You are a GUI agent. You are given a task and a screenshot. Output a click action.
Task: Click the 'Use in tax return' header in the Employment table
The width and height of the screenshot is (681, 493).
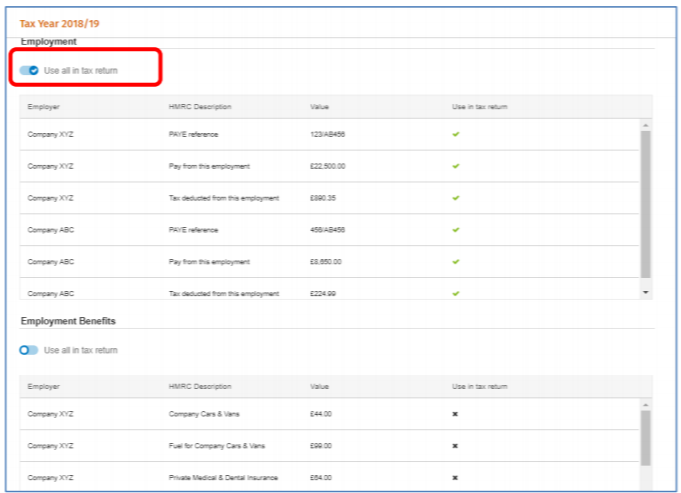pyautogui.click(x=479, y=107)
